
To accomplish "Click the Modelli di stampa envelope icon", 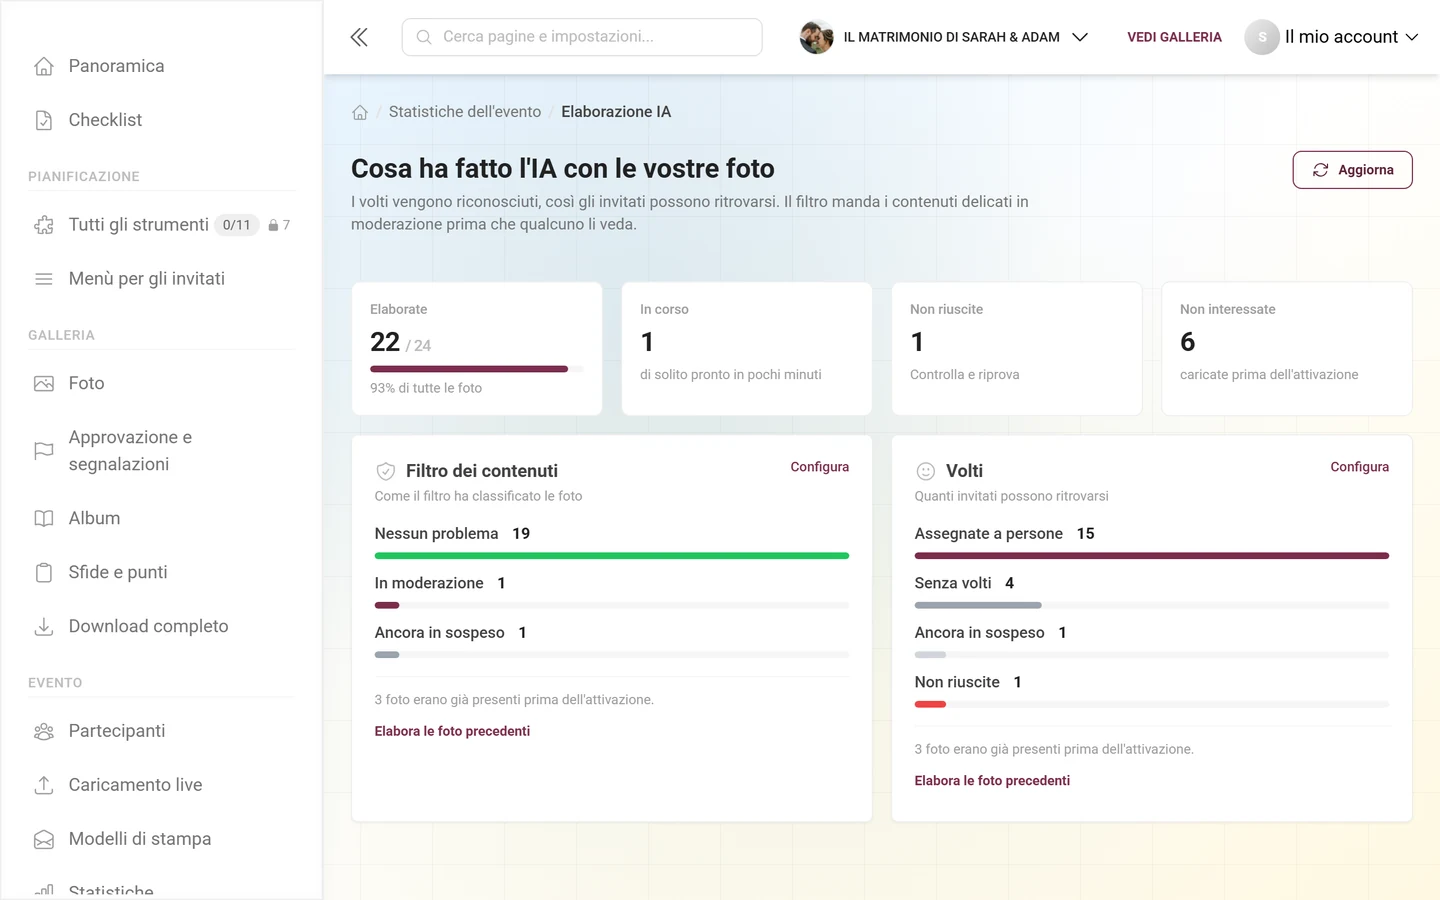I will [x=44, y=839].
